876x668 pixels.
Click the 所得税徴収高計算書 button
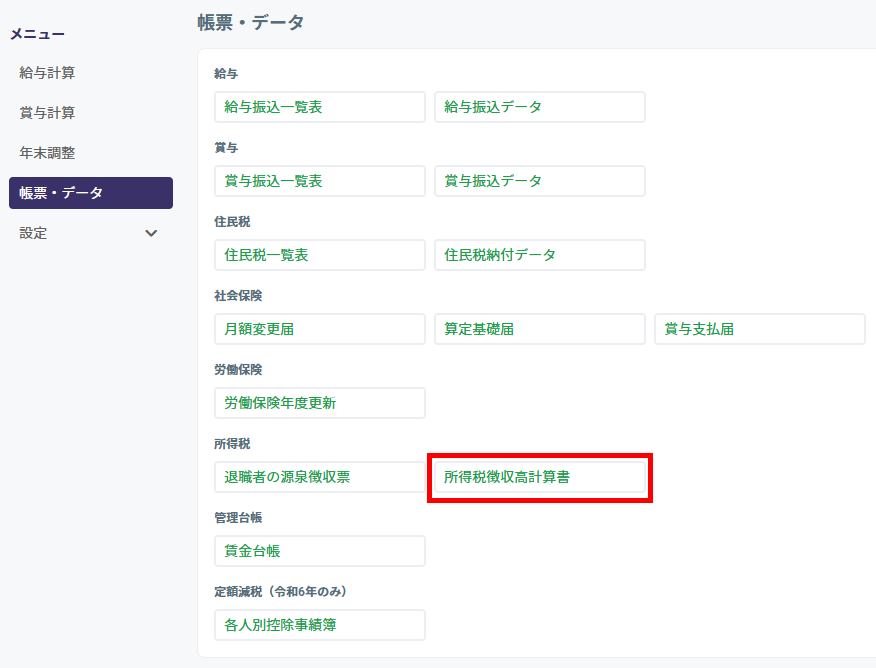pyautogui.click(x=539, y=477)
